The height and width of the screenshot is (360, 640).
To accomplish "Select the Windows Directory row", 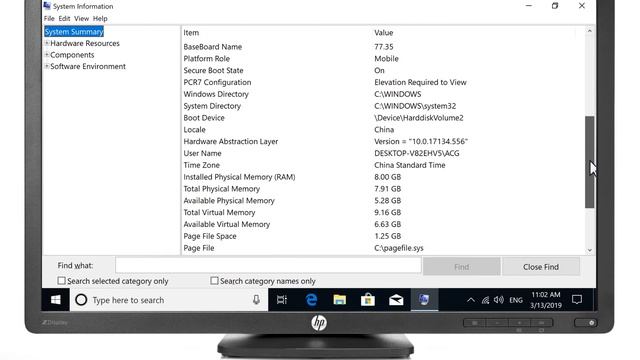I will tap(383, 94).
